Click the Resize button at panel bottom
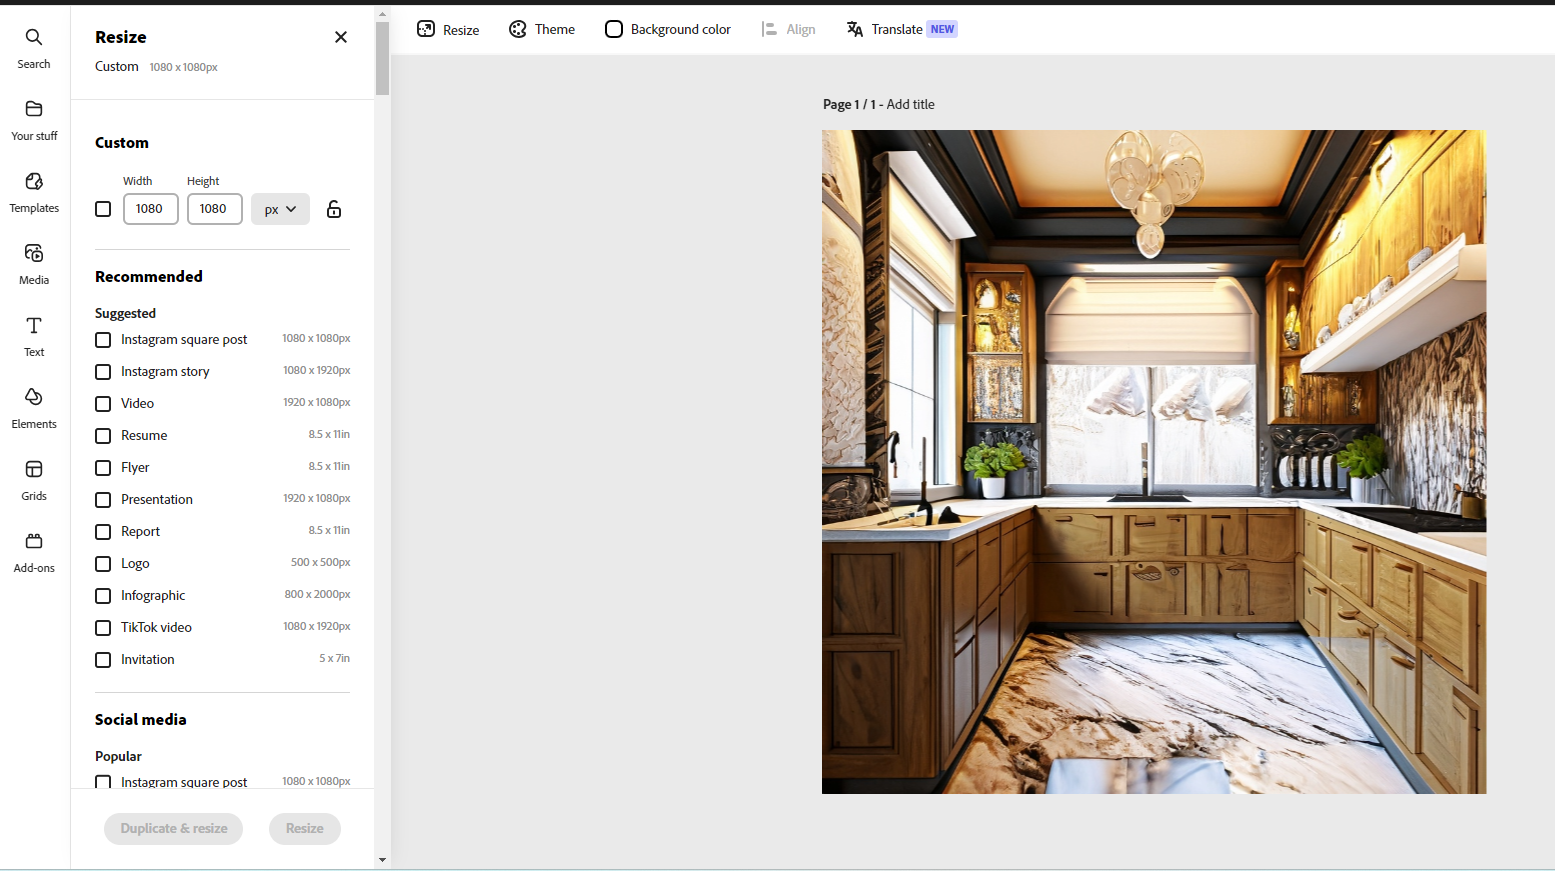This screenshot has height=871, width=1555. (305, 828)
